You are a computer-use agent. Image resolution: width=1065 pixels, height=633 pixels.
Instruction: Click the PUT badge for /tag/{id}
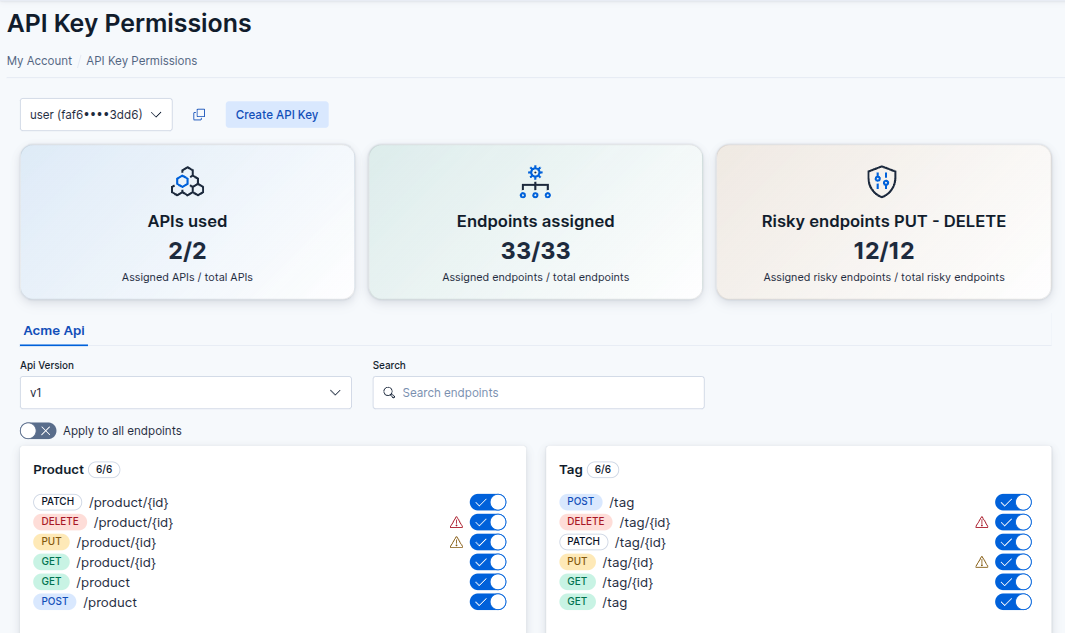click(x=577, y=562)
